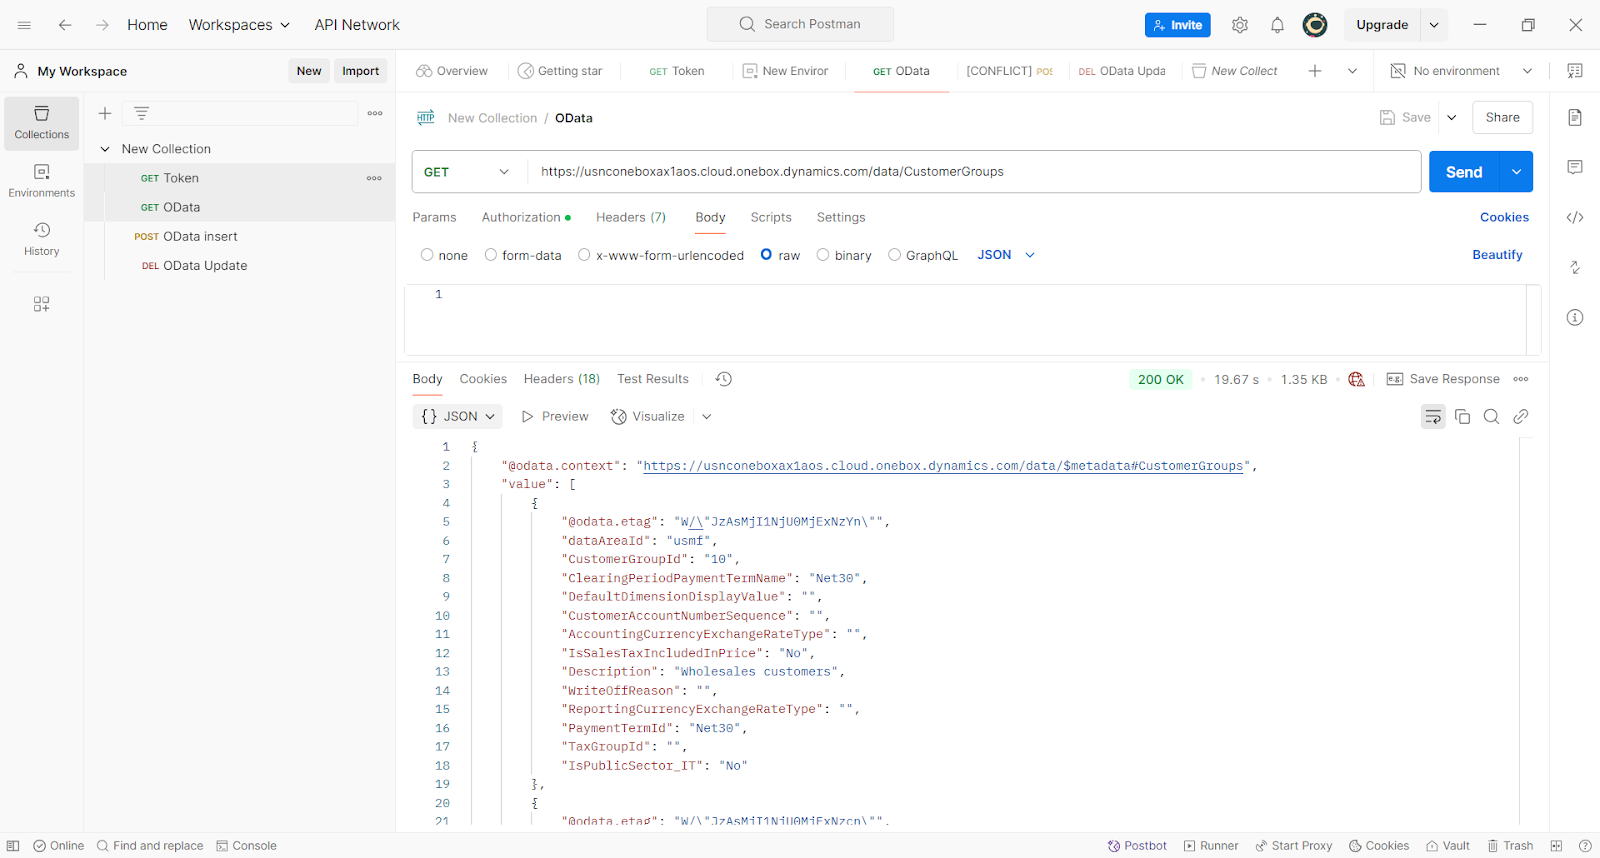Switch to the Params tab
Viewport: 1600px width, 858px height.
(x=434, y=217)
